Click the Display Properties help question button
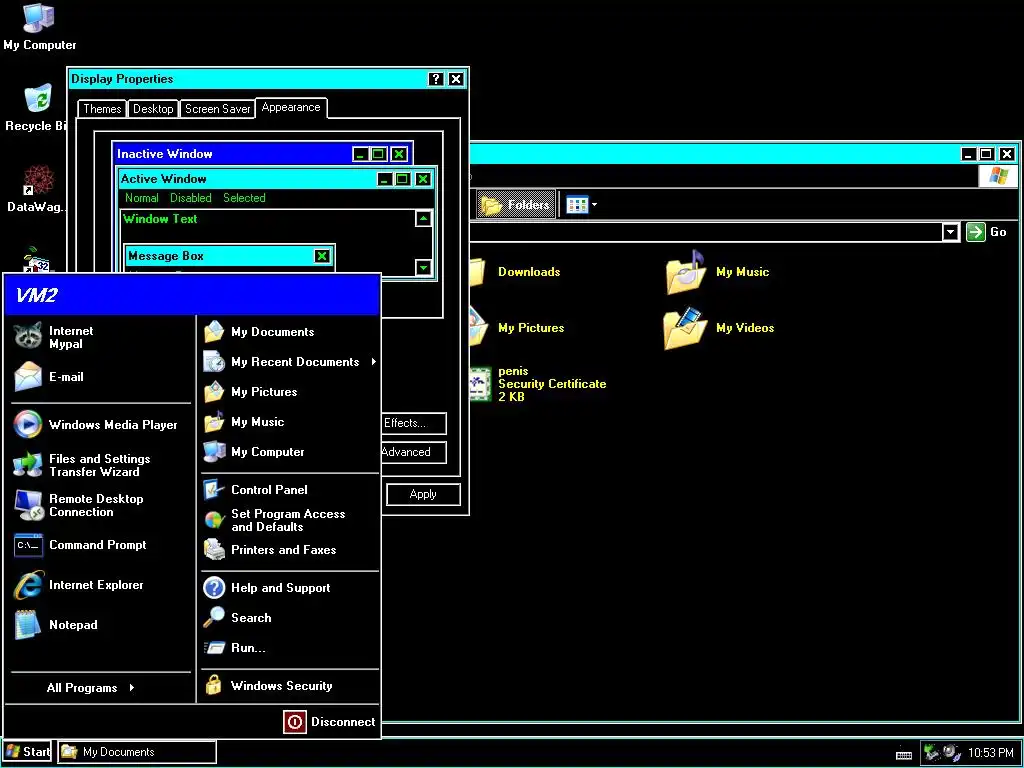Viewport: 1024px width, 768px height. pos(436,79)
